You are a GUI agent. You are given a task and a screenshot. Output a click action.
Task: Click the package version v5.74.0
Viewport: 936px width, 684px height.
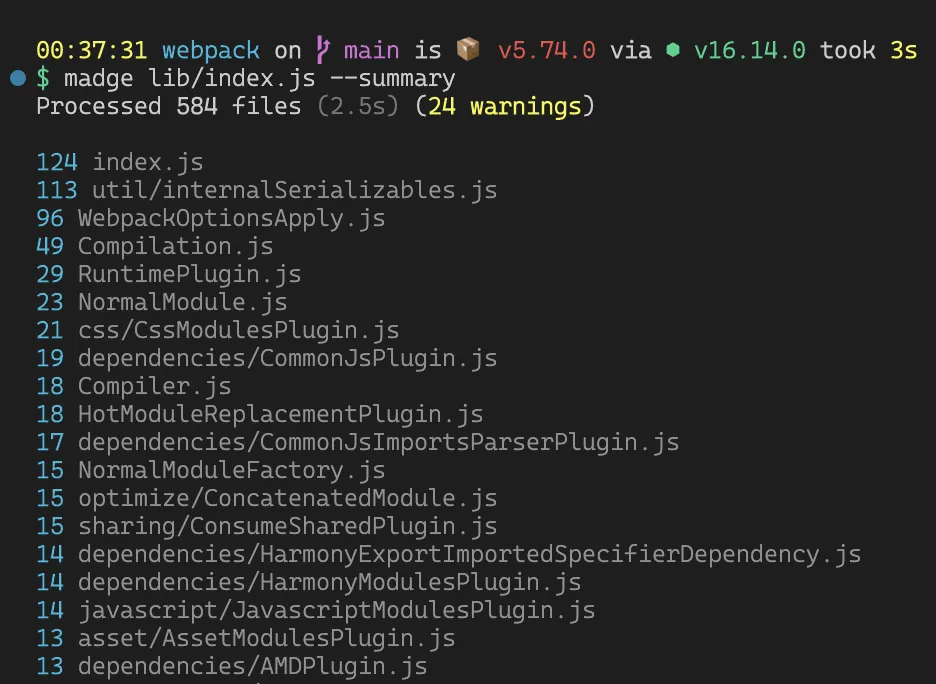547,50
